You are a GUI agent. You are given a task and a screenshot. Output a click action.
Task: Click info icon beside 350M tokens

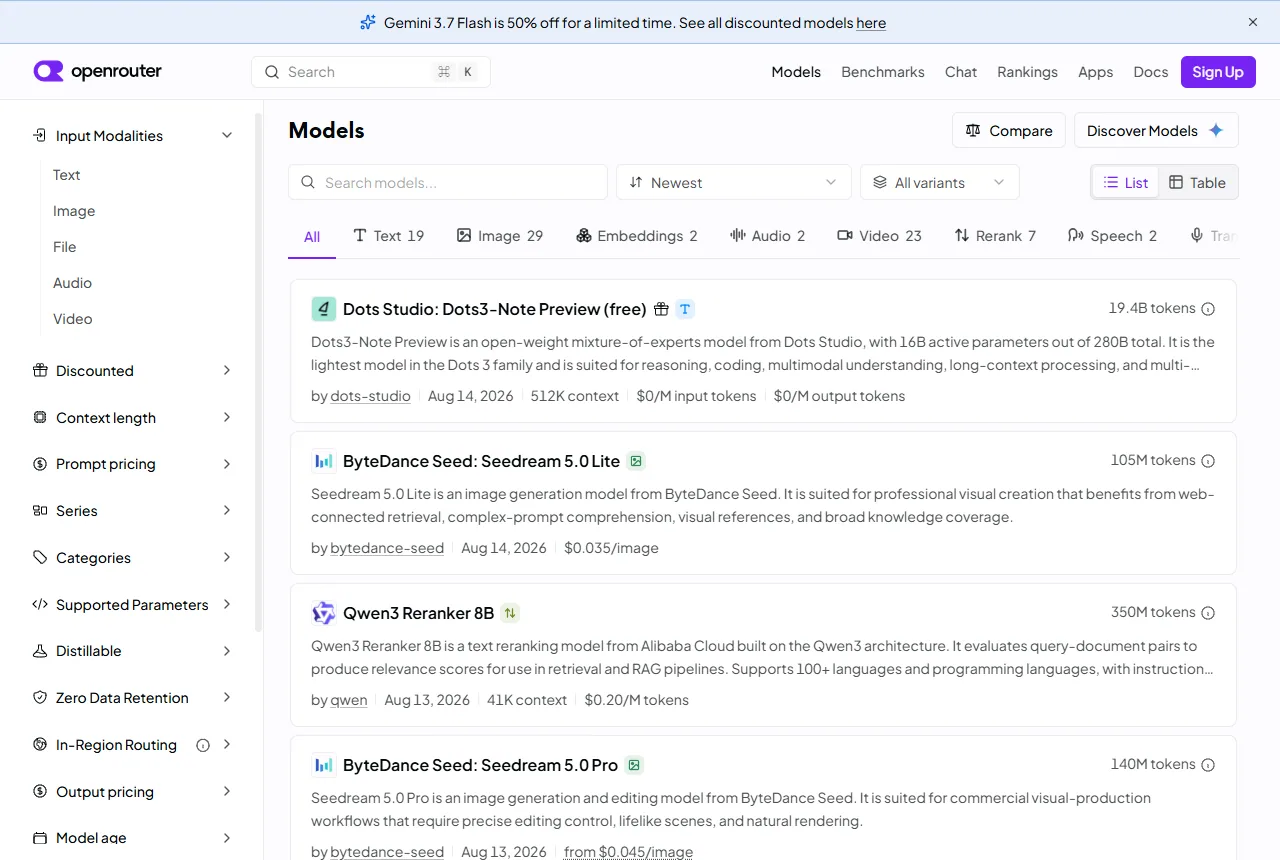click(x=1208, y=613)
